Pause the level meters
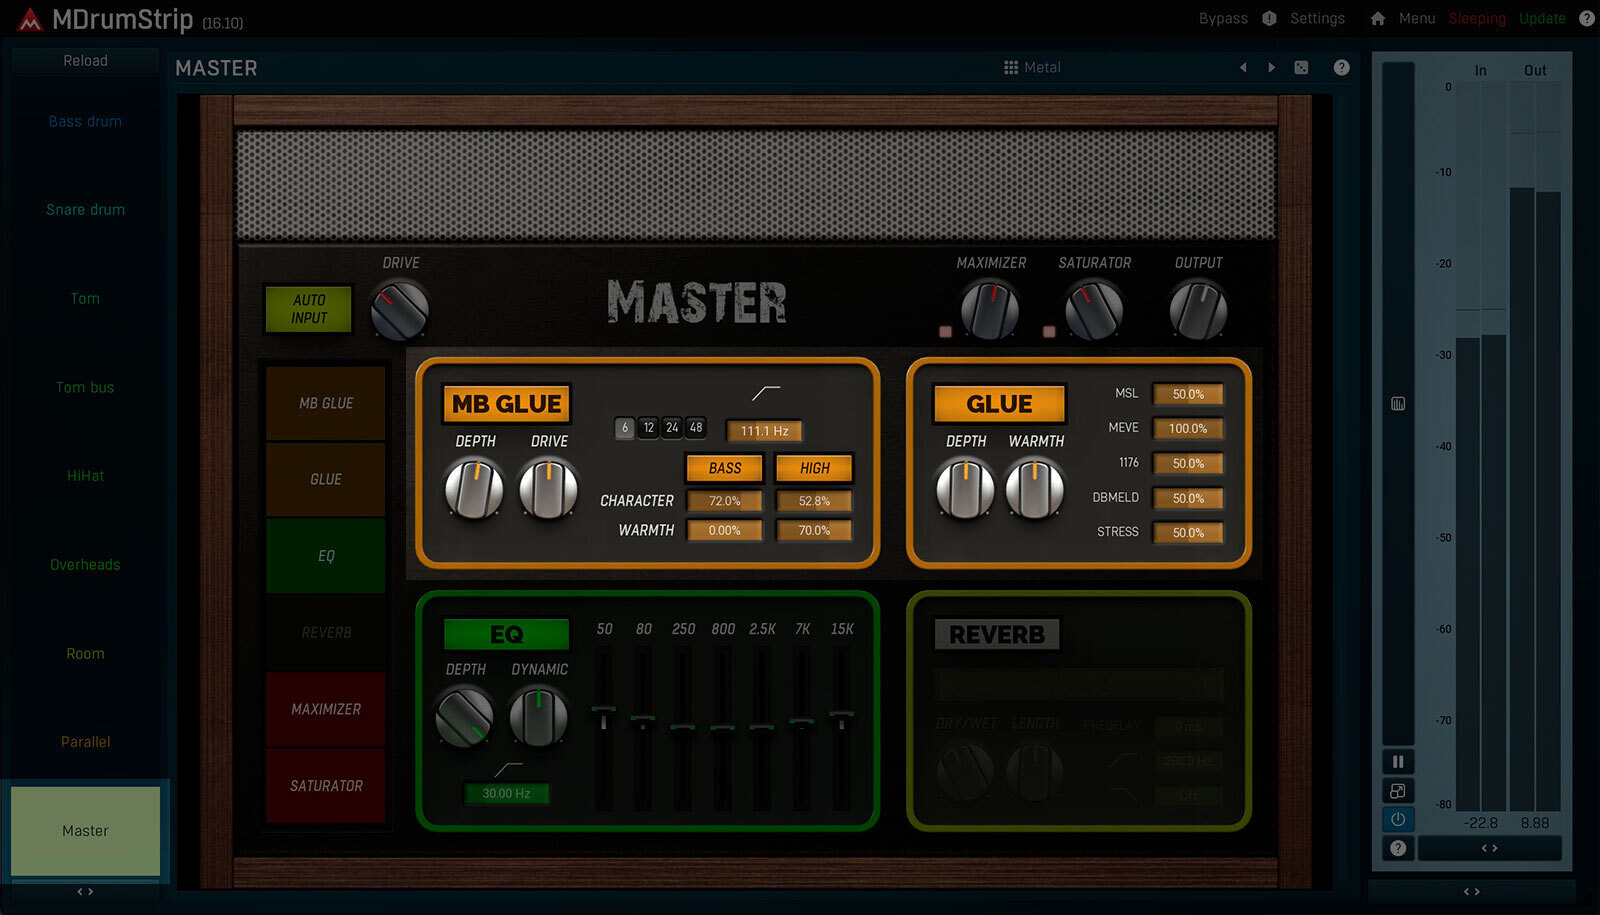Image resolution: width=1600 pixels, height=915 pixels. click(x=1398, y=762)
